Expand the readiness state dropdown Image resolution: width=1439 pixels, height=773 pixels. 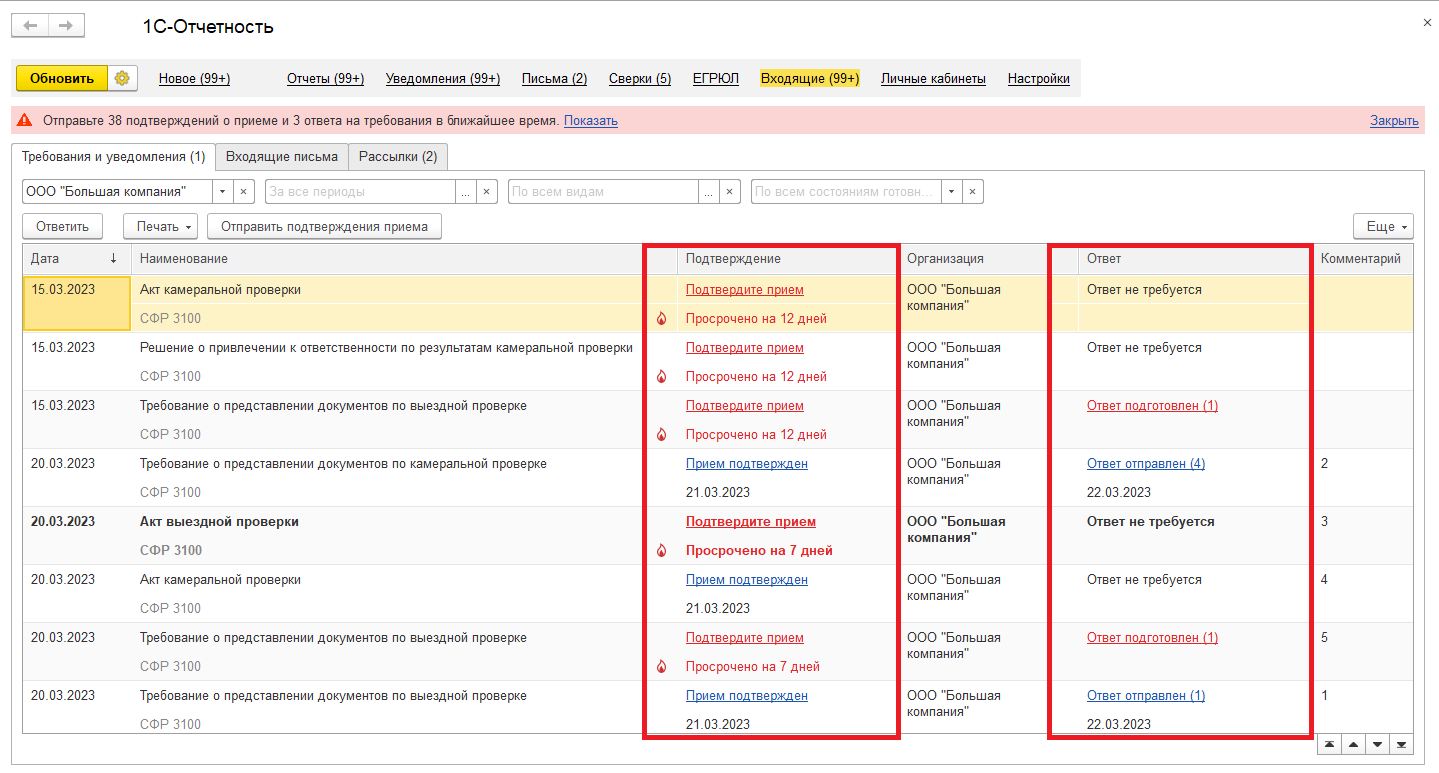pos(952,191)
